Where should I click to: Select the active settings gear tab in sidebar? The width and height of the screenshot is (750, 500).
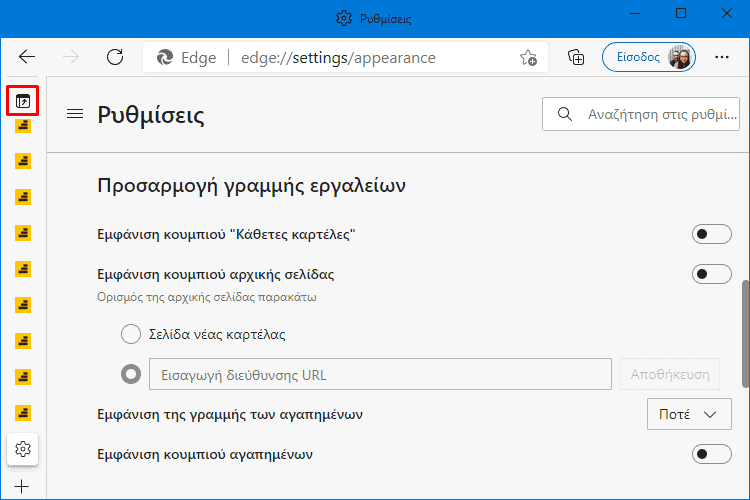(22, 449)
